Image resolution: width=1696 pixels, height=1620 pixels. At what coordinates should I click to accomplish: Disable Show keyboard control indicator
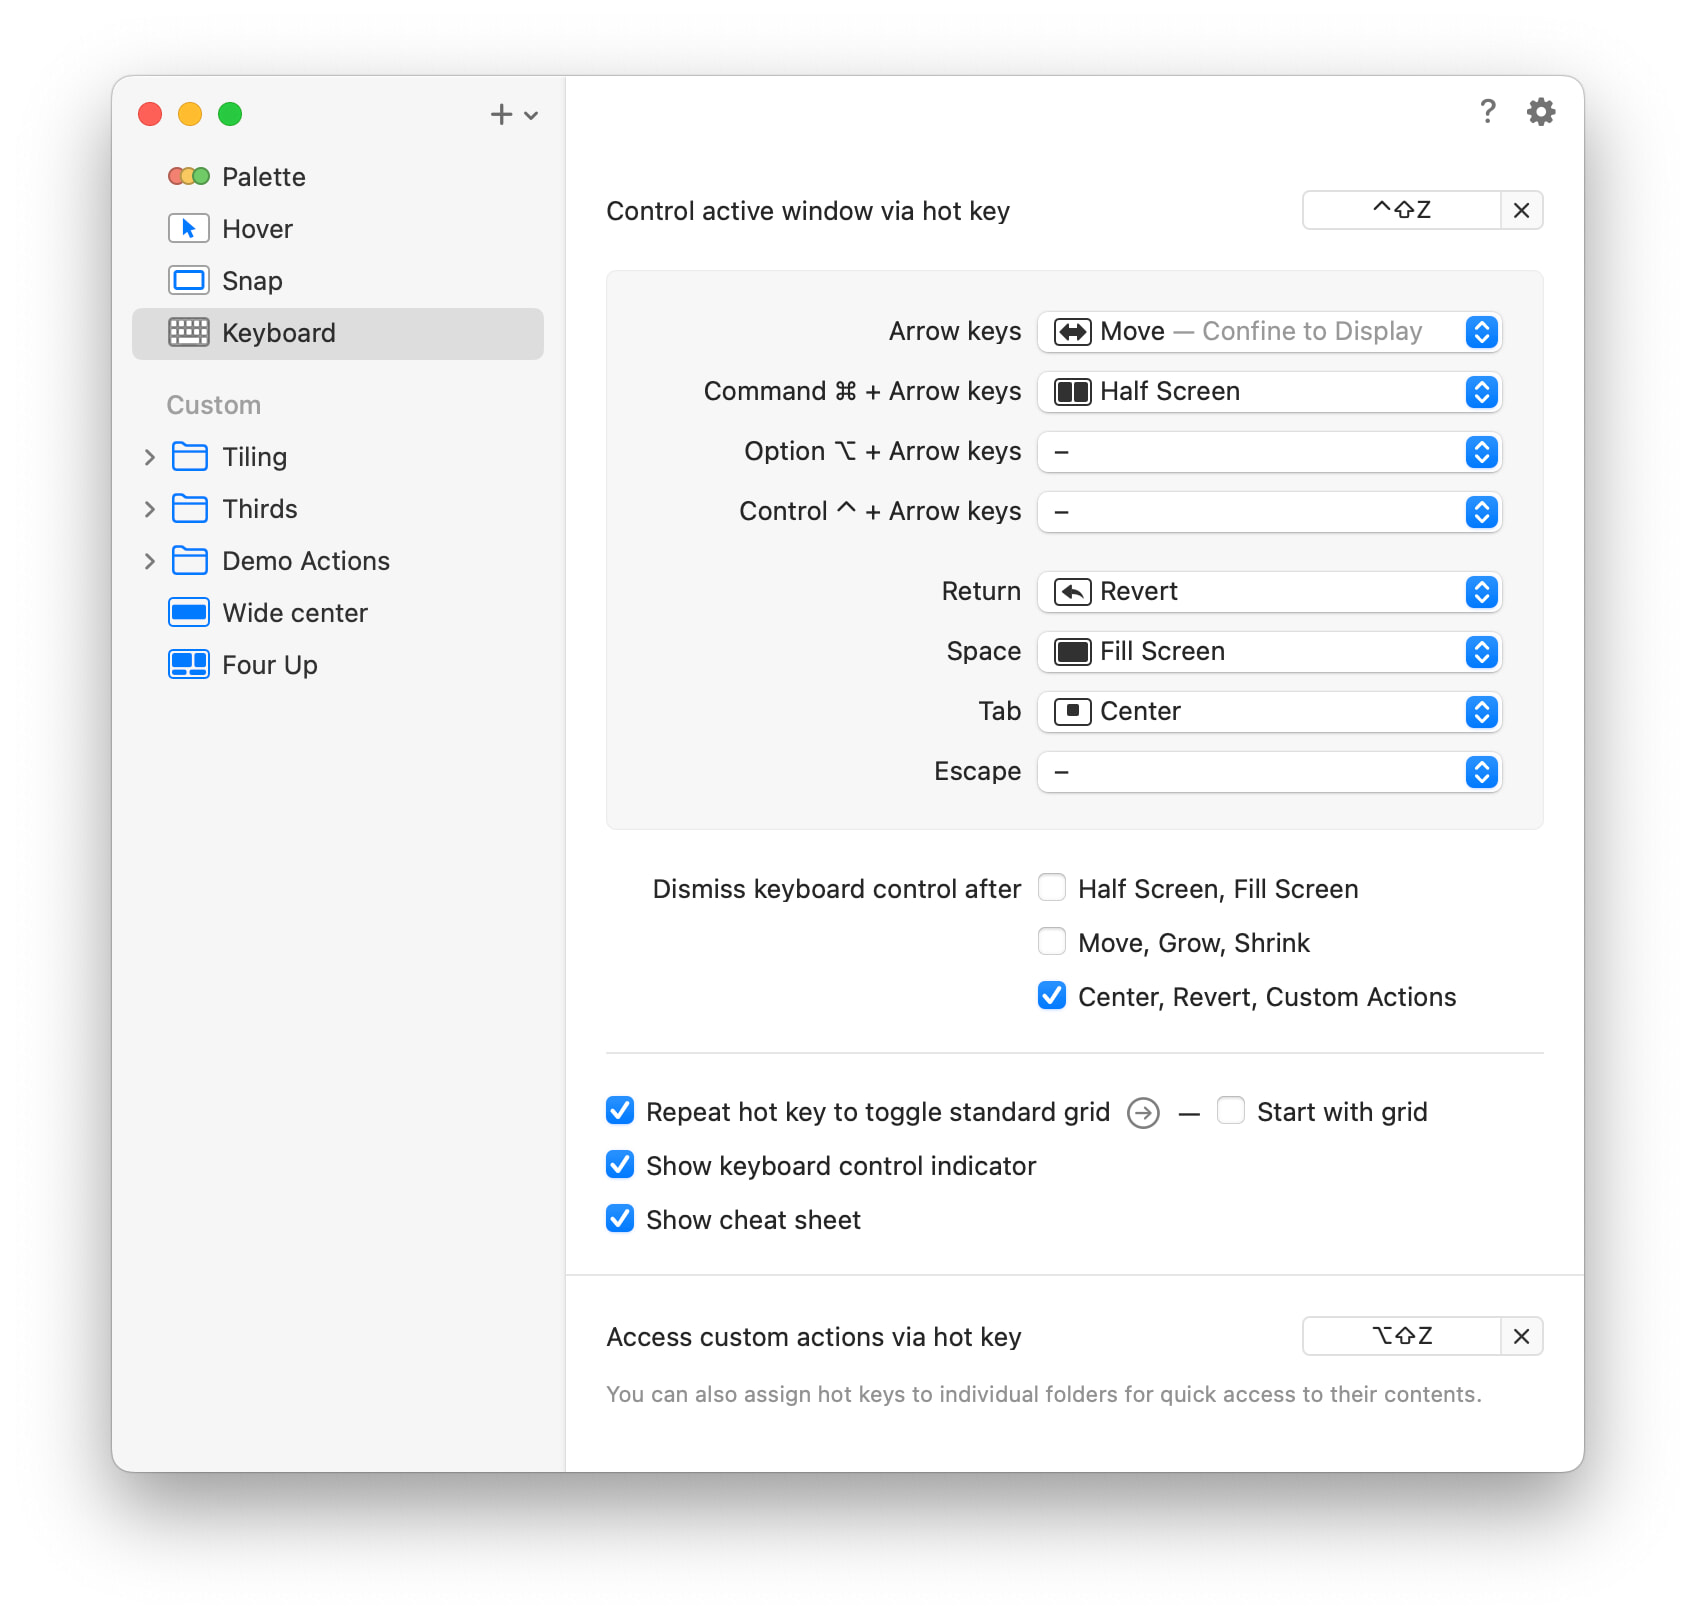(620, 1165)
